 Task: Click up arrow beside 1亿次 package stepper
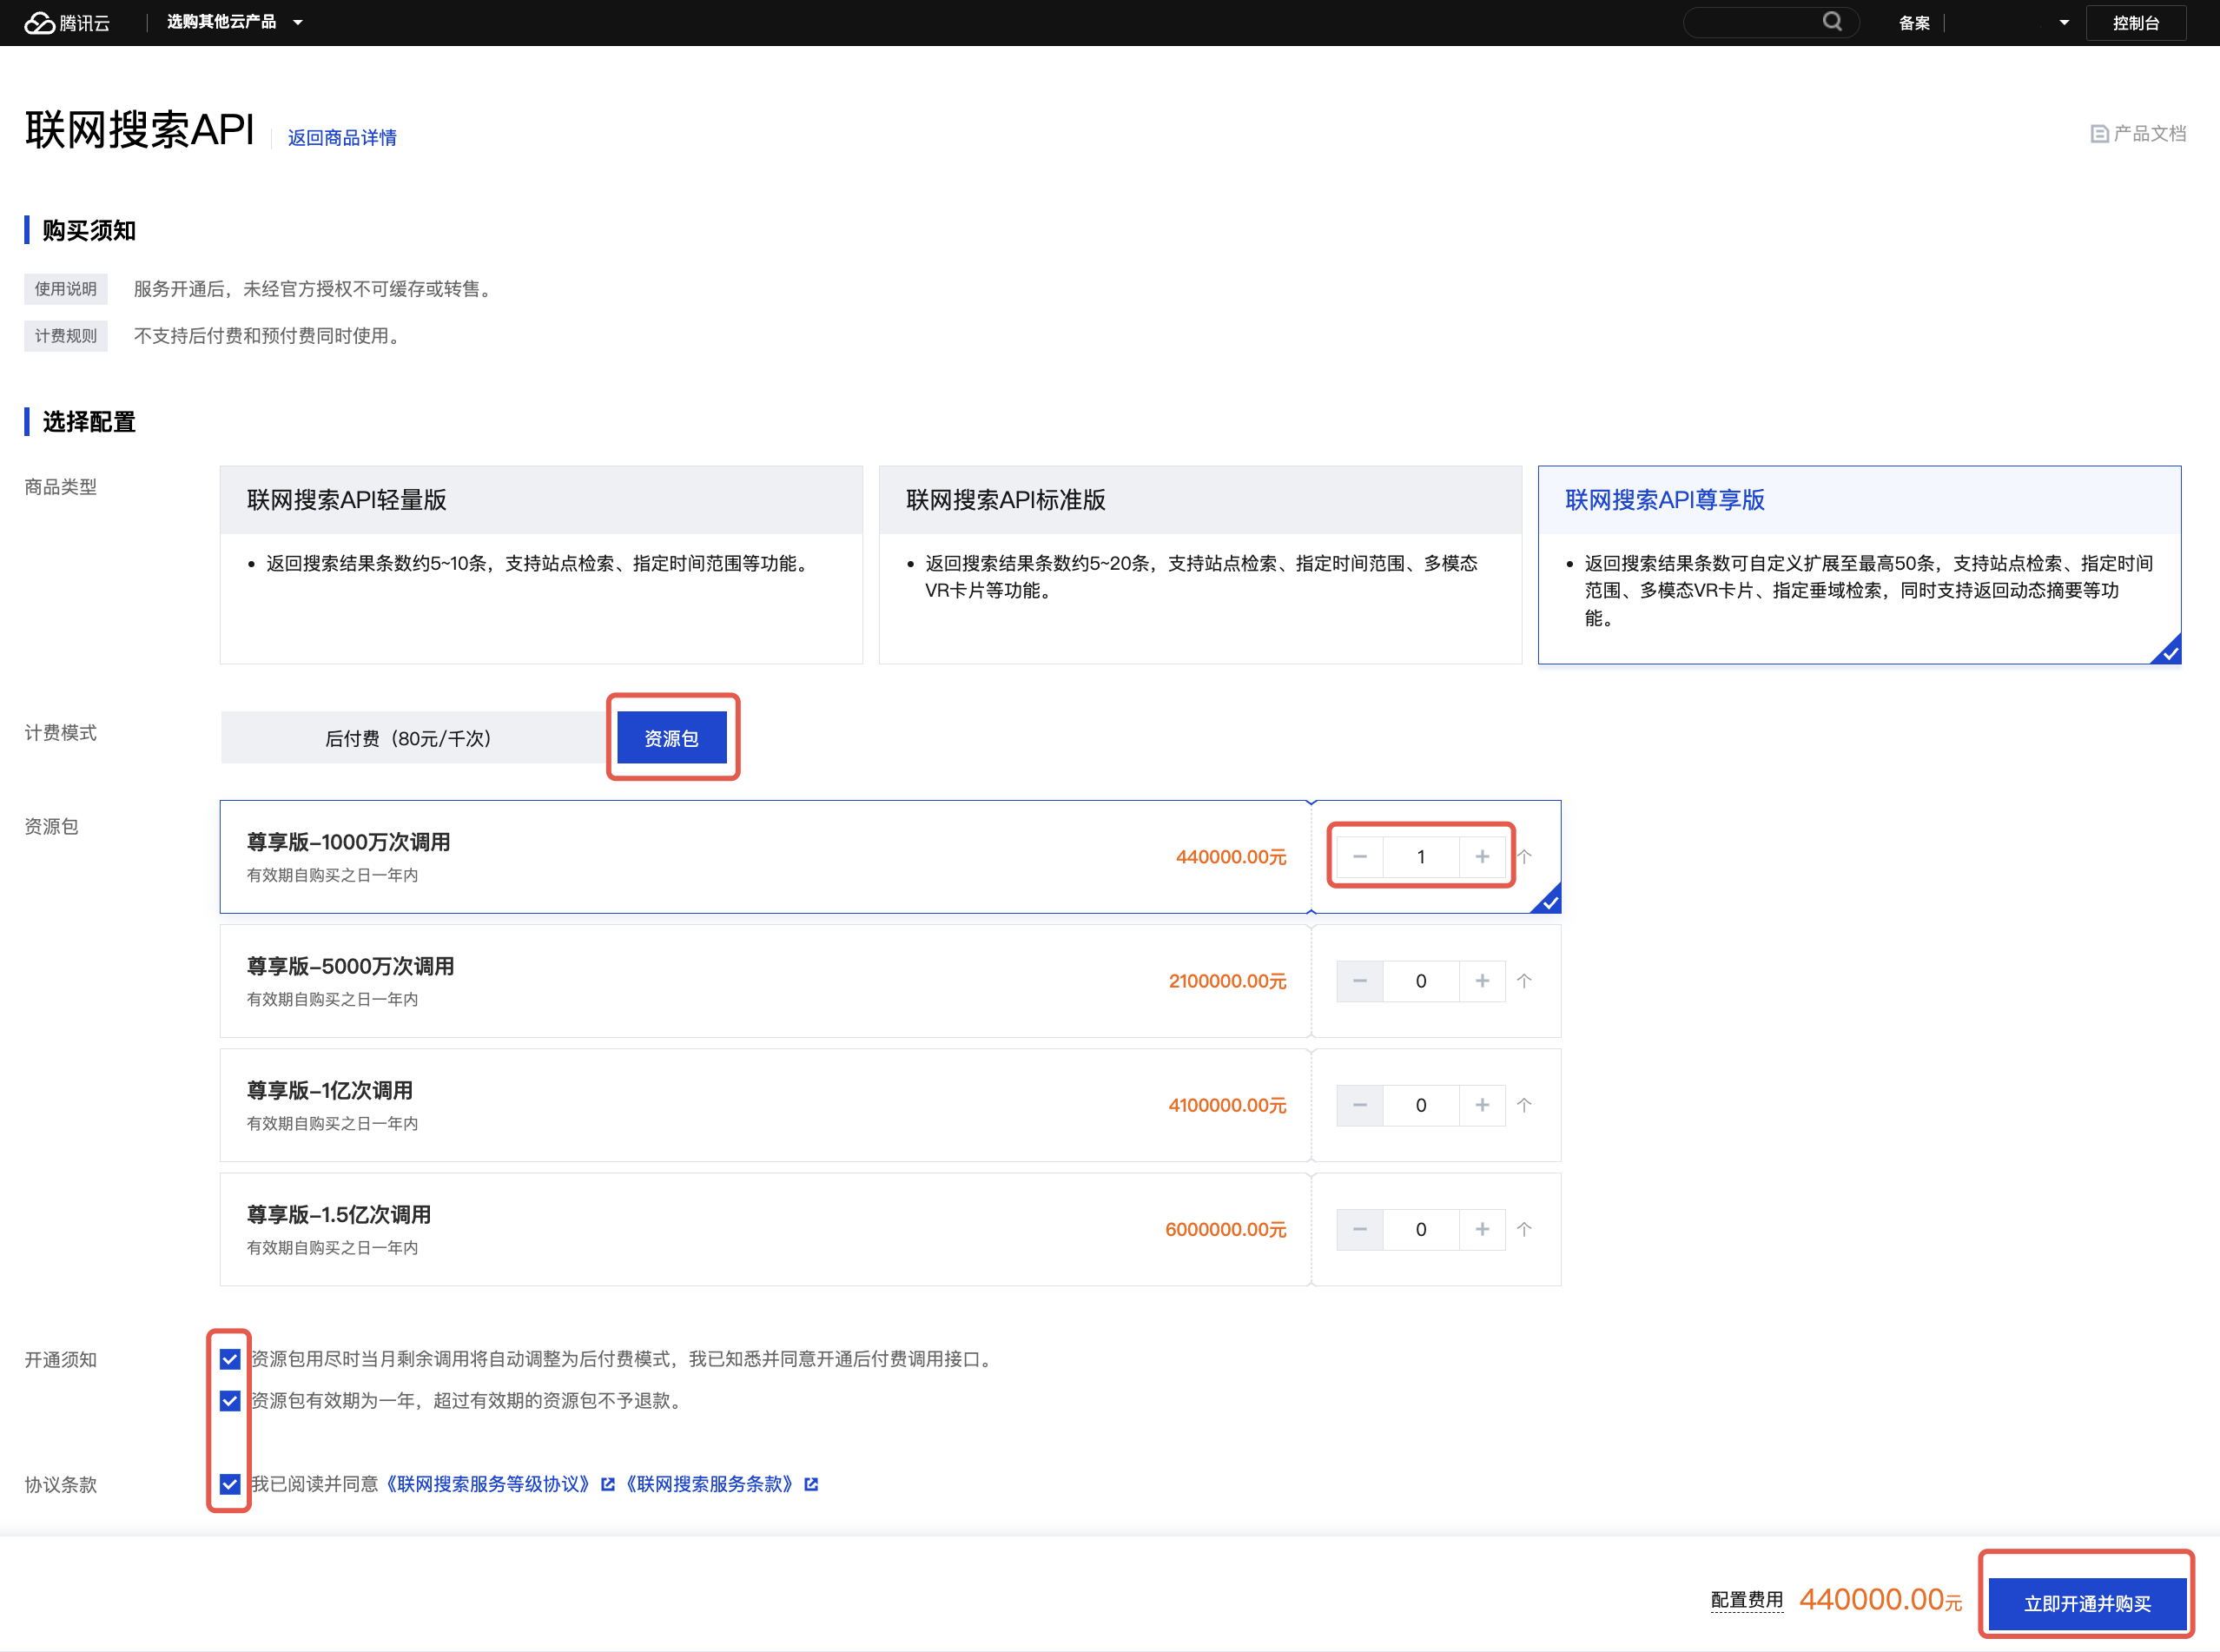[1524, 1105]
